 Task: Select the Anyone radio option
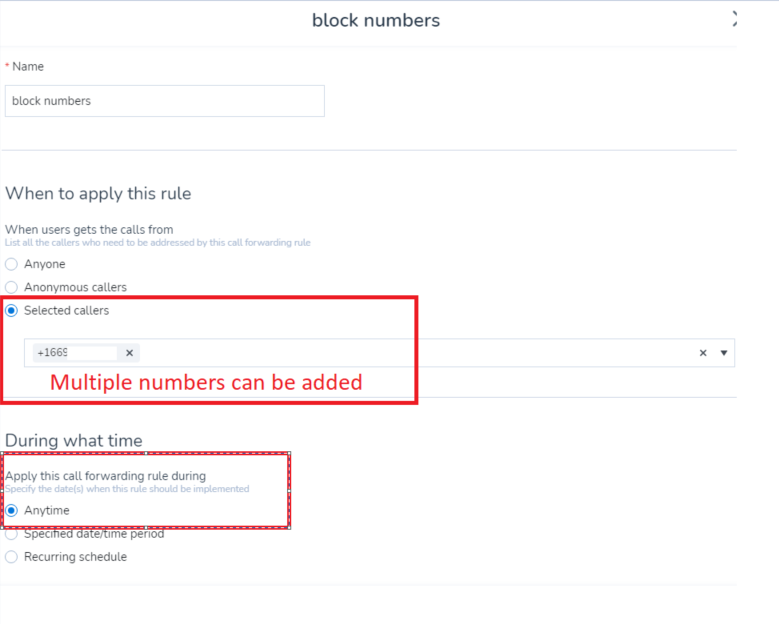[x=11, y=264]
